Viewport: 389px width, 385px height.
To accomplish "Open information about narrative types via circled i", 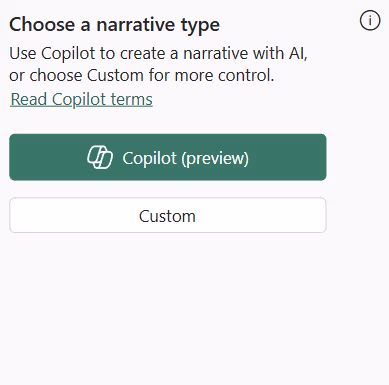I will tap(370, 21).
